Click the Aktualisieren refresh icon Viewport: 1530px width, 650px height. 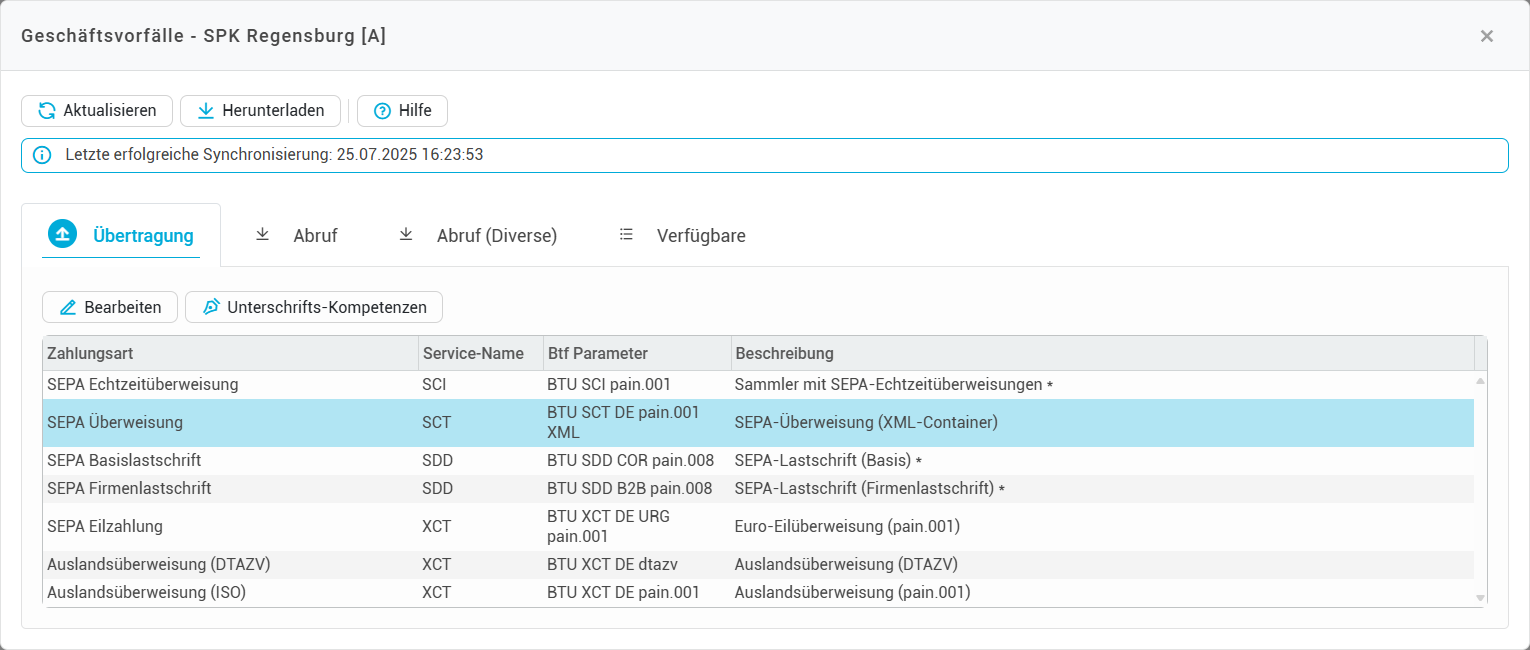pos(47,111)
